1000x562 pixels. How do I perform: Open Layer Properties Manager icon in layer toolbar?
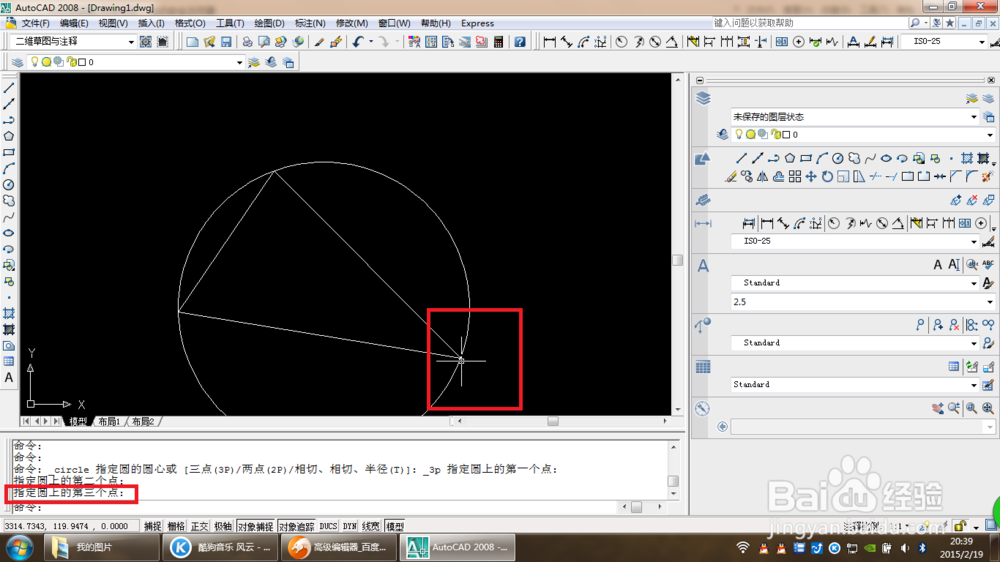[17, 62]
